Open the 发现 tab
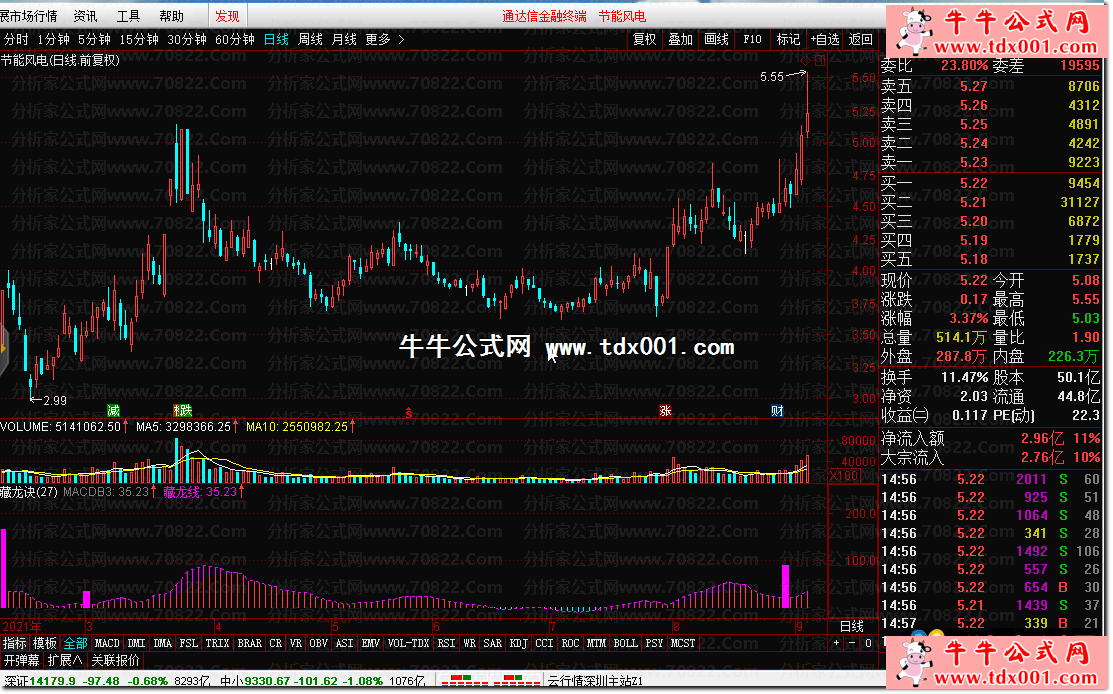 tap(227, 16)
